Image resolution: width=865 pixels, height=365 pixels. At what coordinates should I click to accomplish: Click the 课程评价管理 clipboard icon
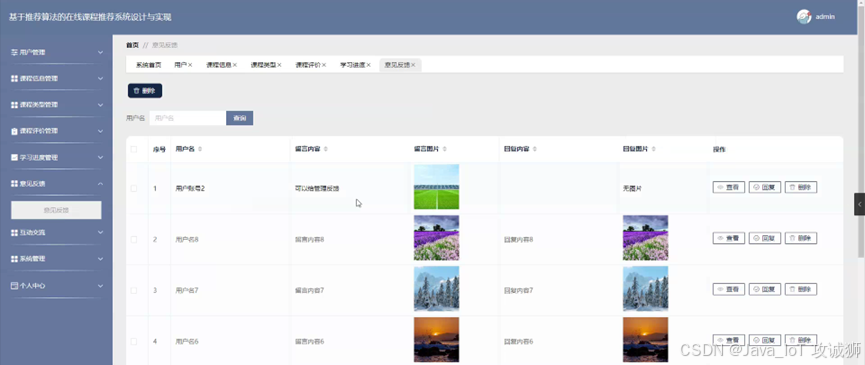point(14,131)
